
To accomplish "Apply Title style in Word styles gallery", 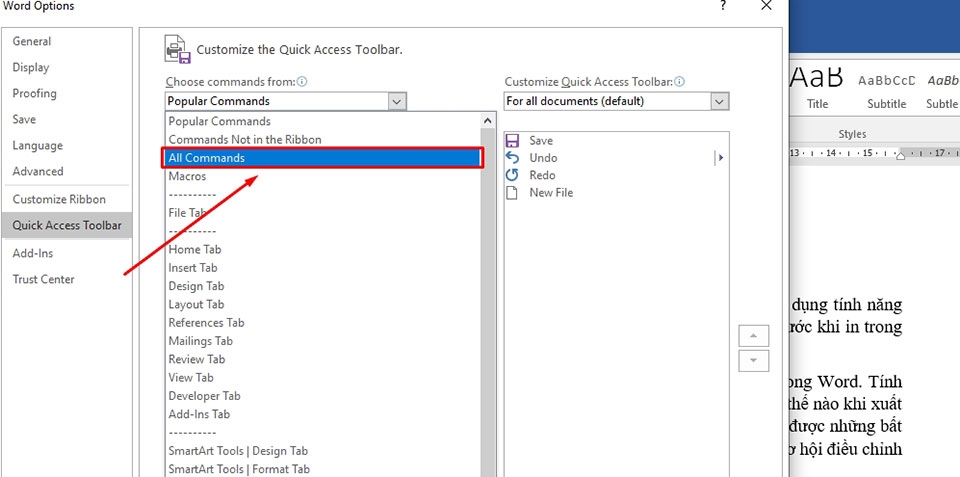I will point(817,88).
